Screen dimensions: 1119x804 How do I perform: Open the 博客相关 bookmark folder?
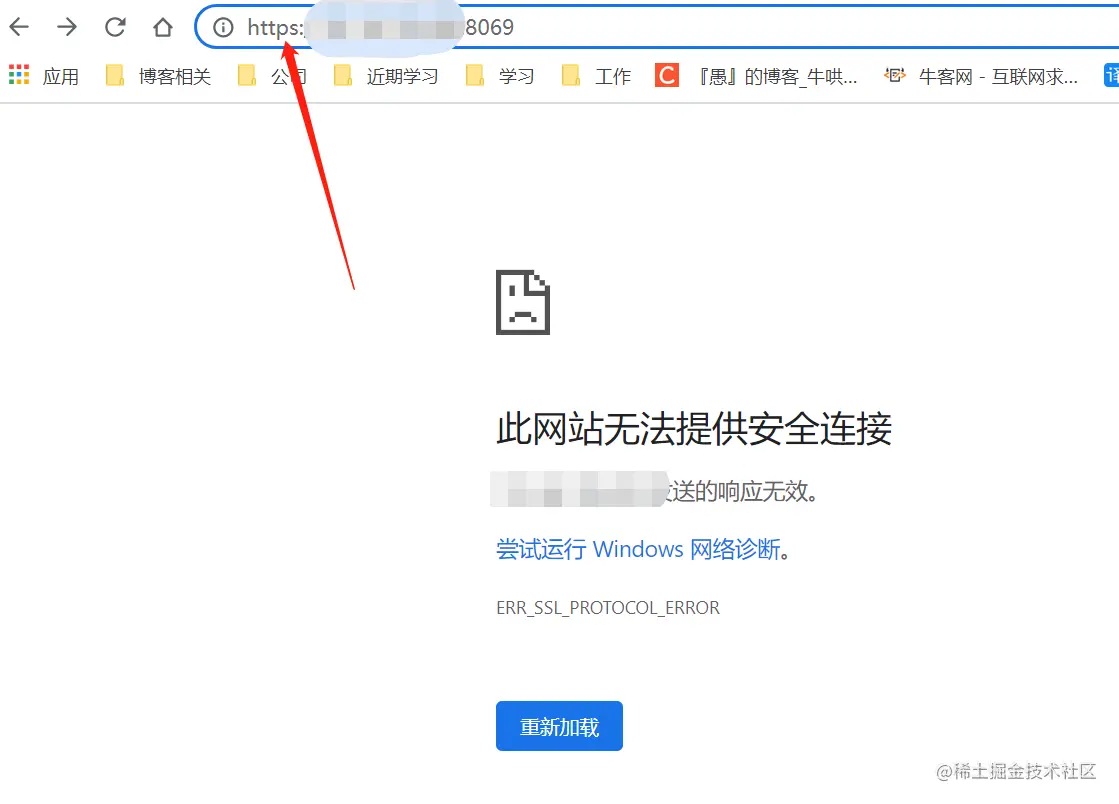(158, 76)
